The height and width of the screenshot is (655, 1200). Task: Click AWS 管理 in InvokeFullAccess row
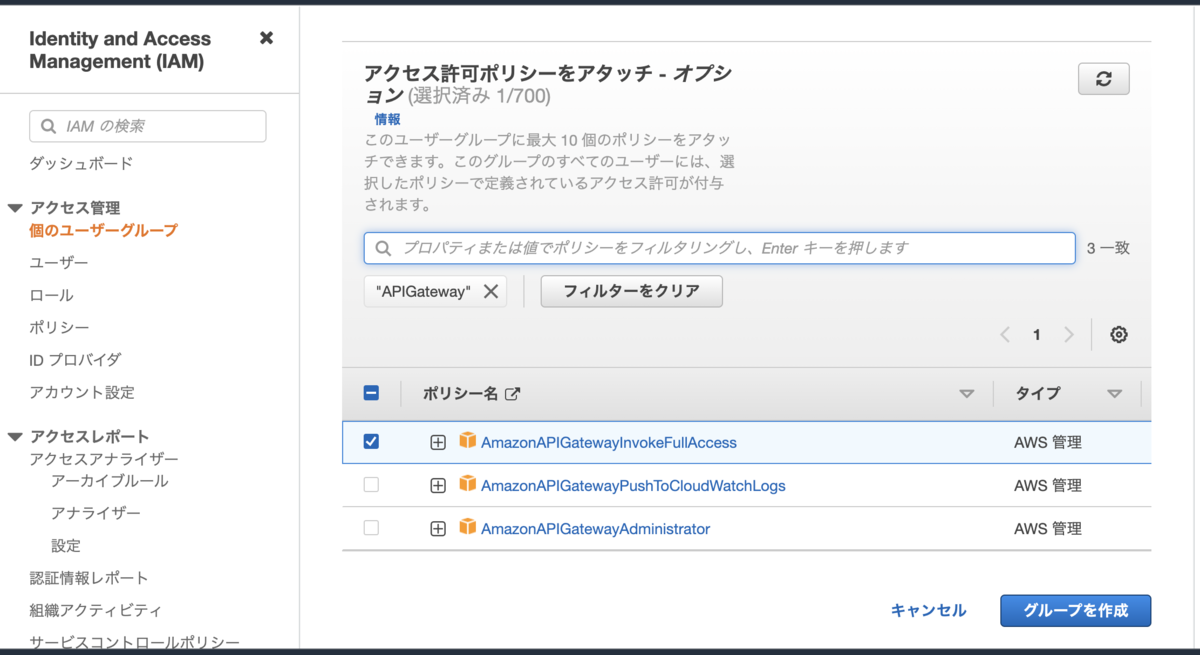click(x=1047, y=442)
